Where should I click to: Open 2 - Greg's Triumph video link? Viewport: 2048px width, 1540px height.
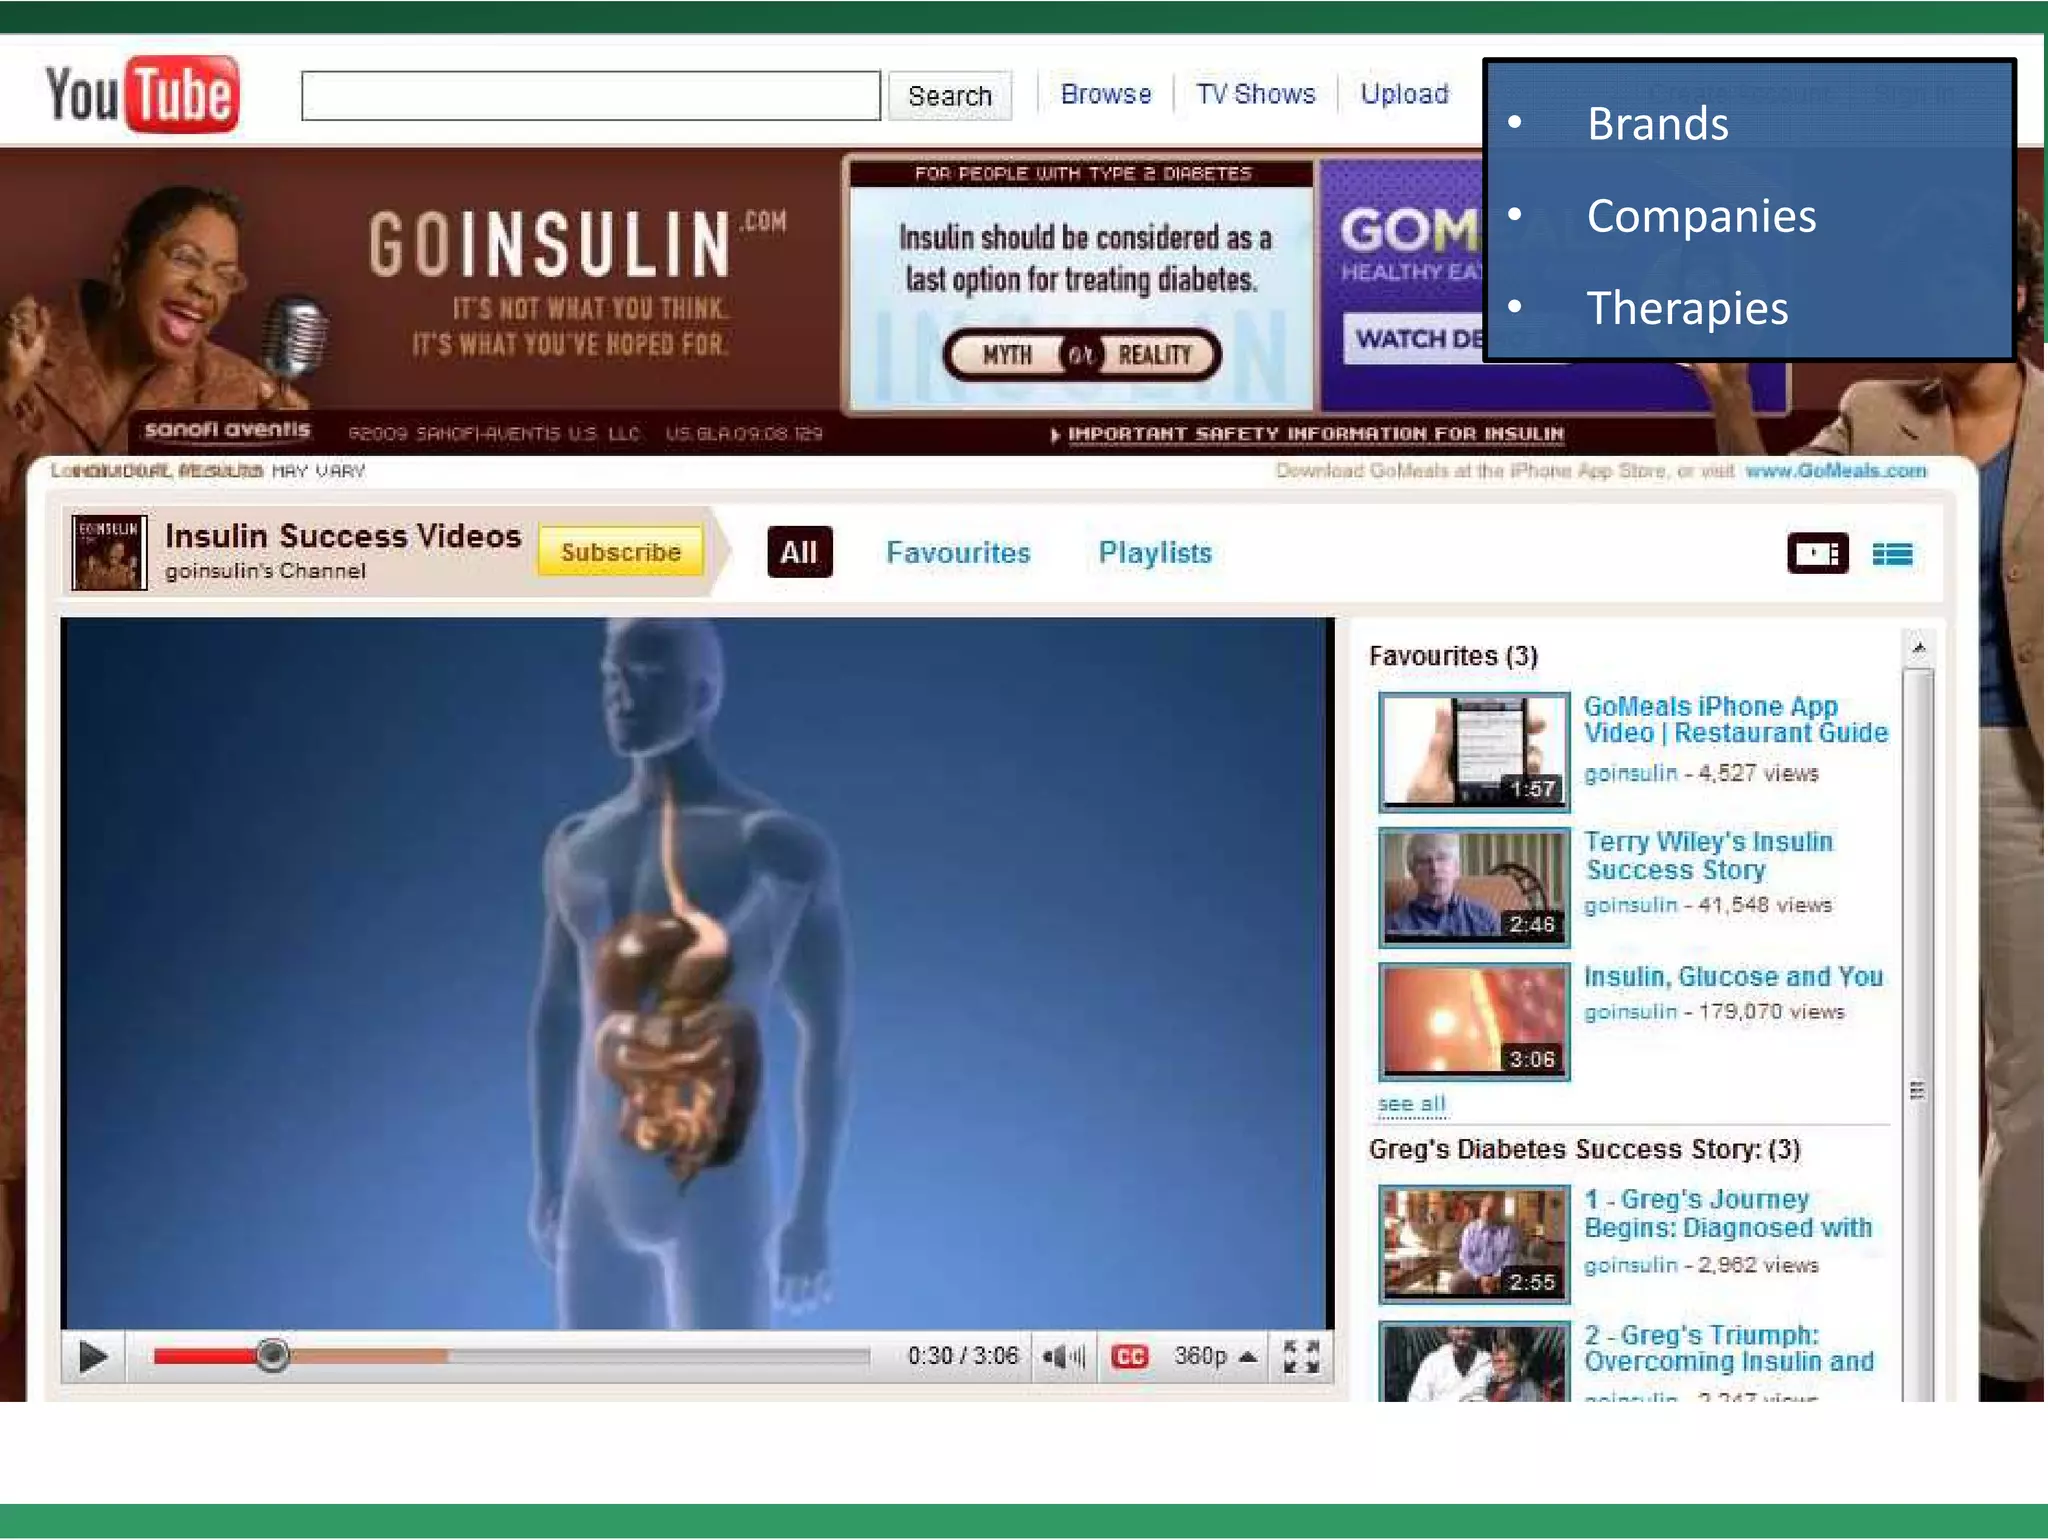point(1729,1348)
